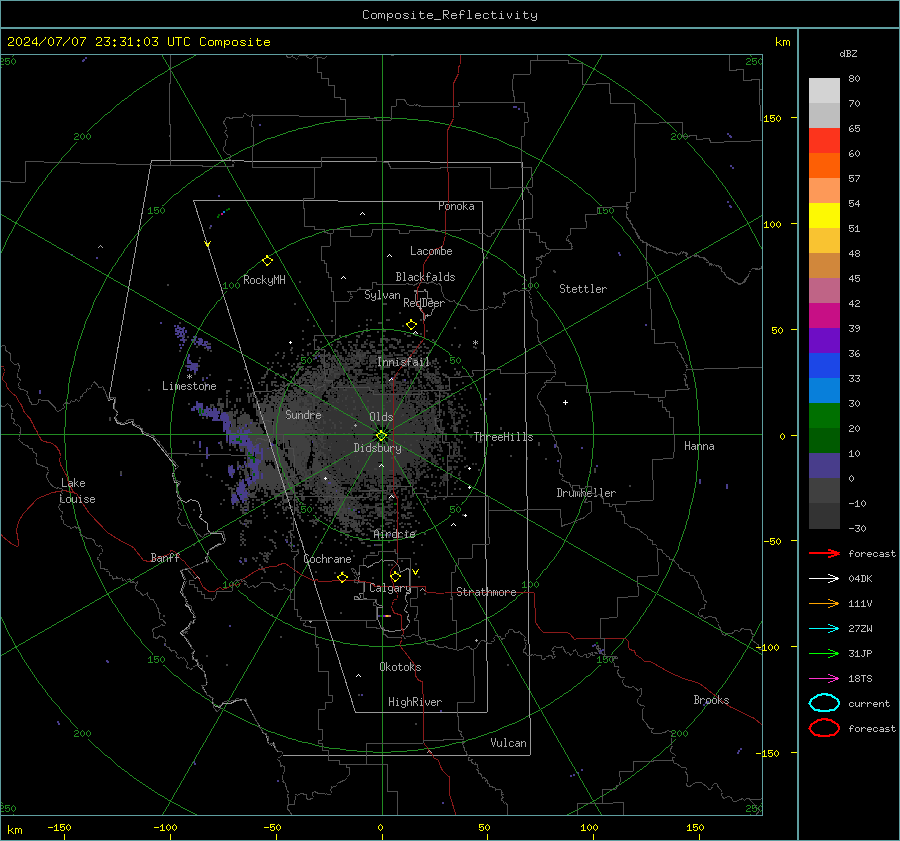Screen dimensions: 900x841
Task: Click the Didsbury city label
Action: [x=377, y=448]
